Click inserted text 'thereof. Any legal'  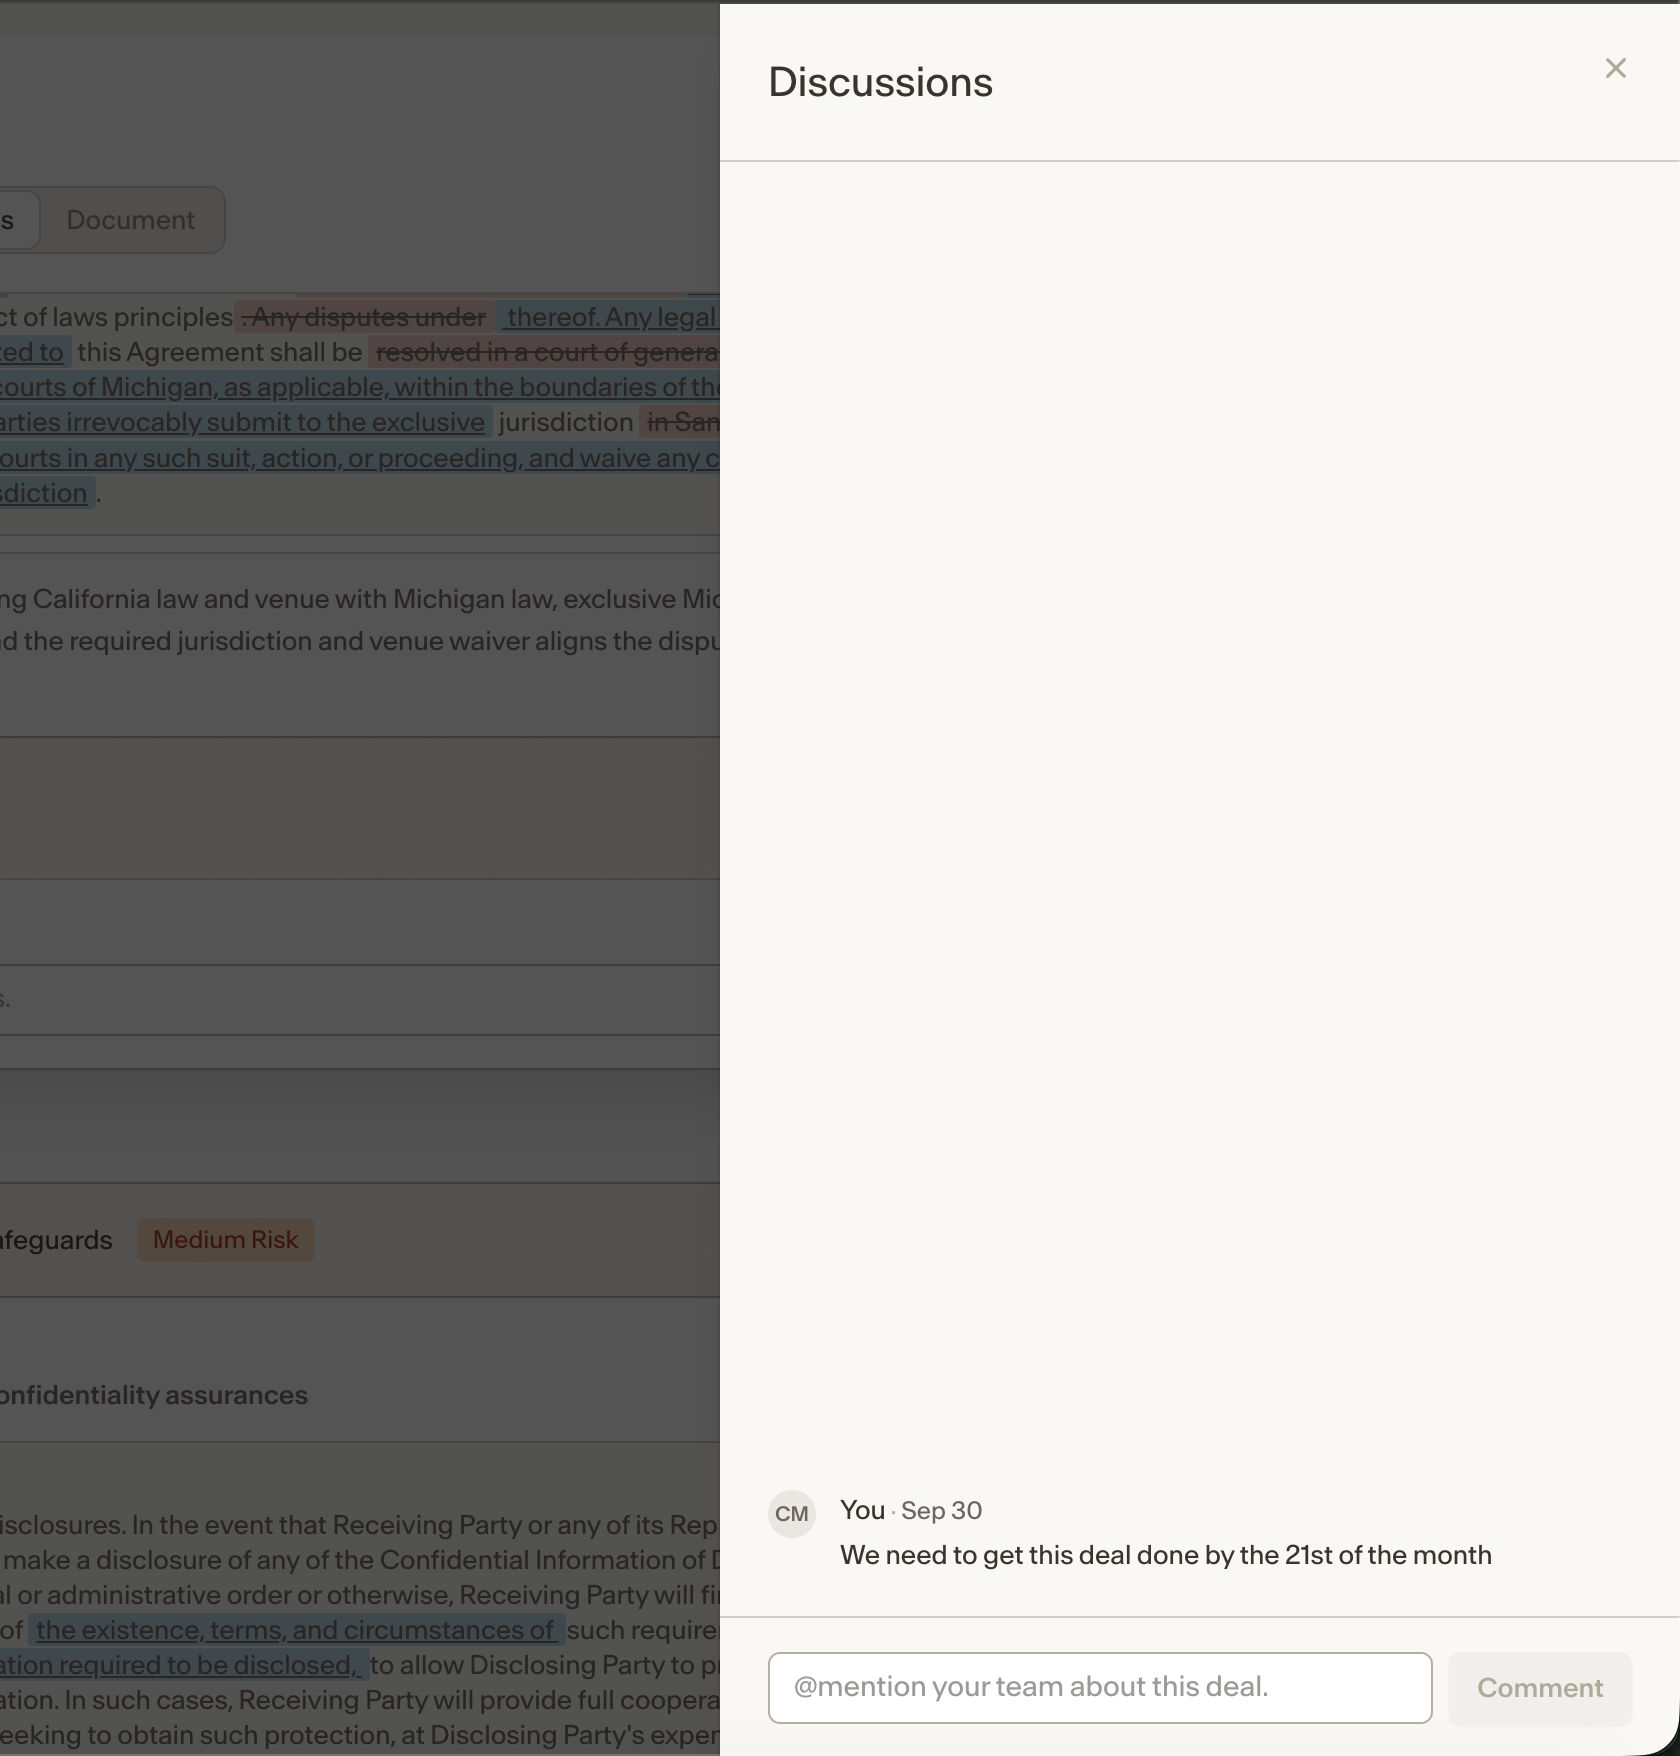[x=609, y=317]
